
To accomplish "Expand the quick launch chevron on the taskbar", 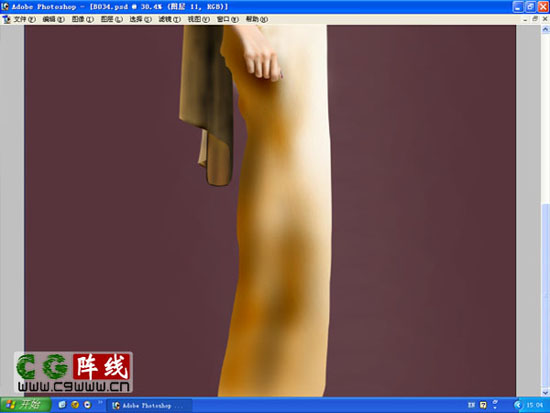I will tap(100, 402).
